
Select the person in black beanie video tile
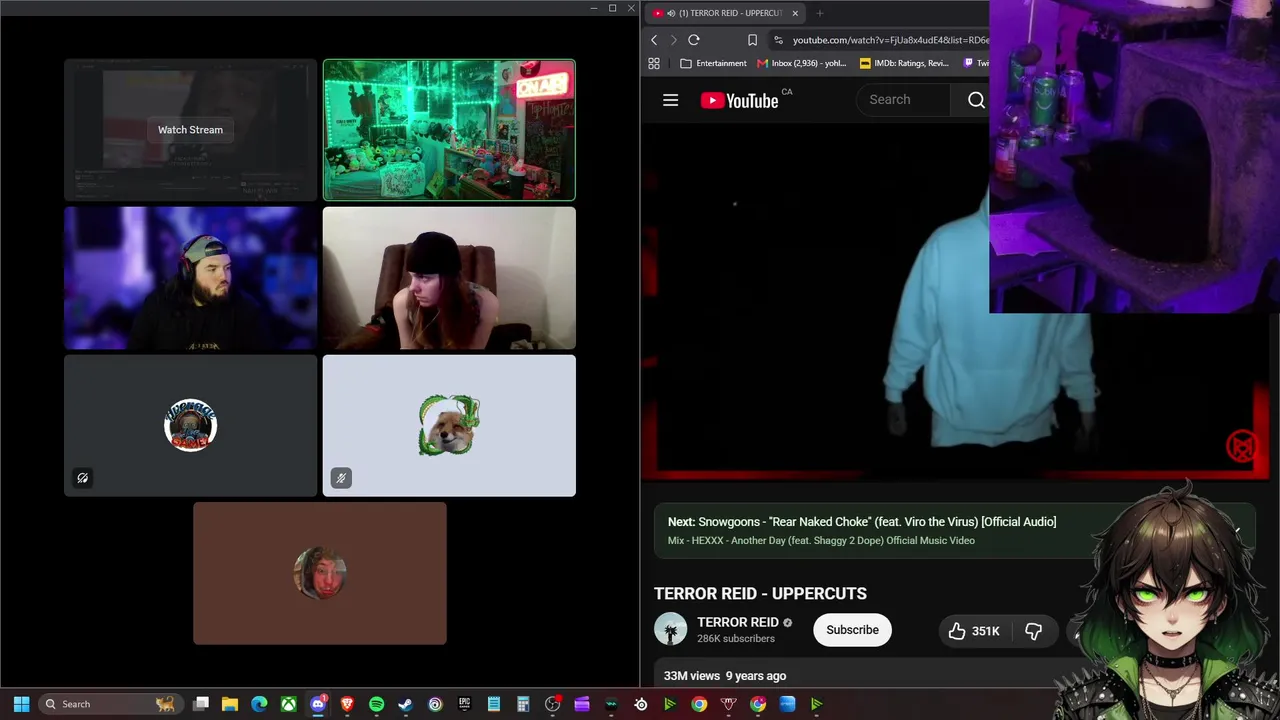point(449,278)
